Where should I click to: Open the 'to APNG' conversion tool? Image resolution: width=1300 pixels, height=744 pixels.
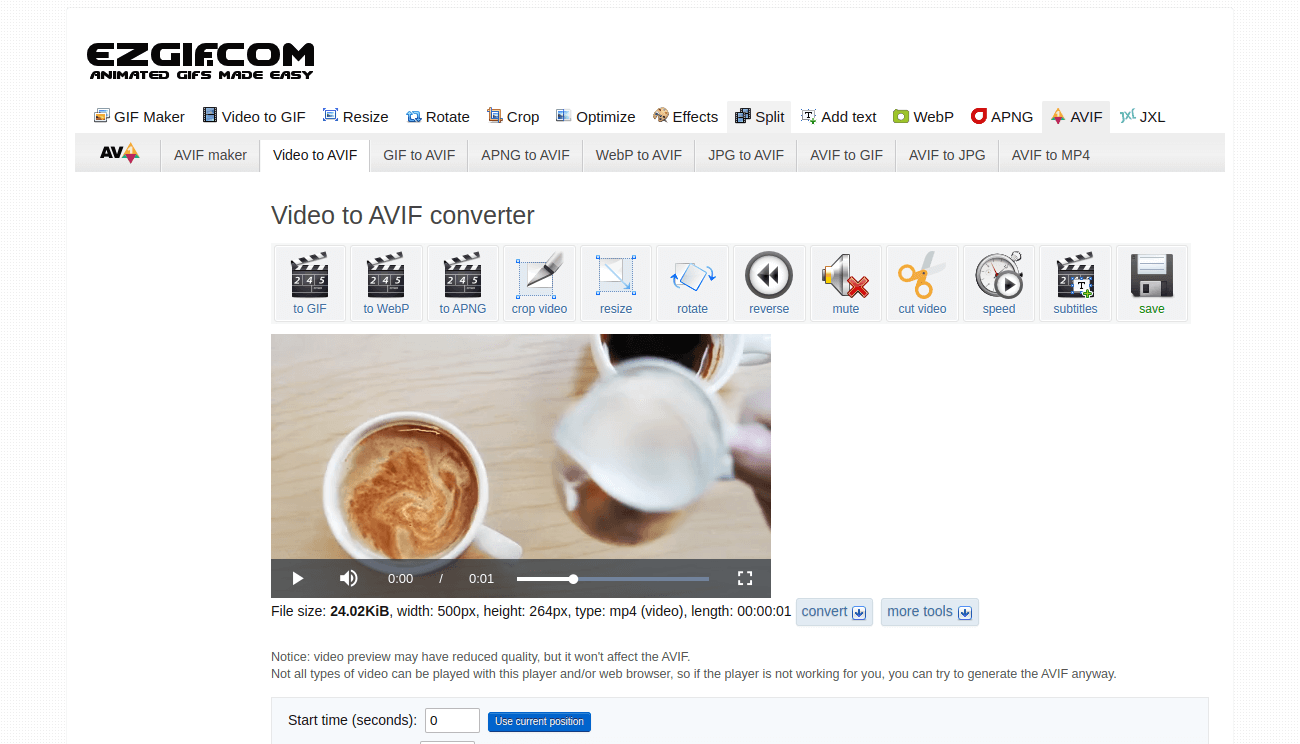[462, 283]
